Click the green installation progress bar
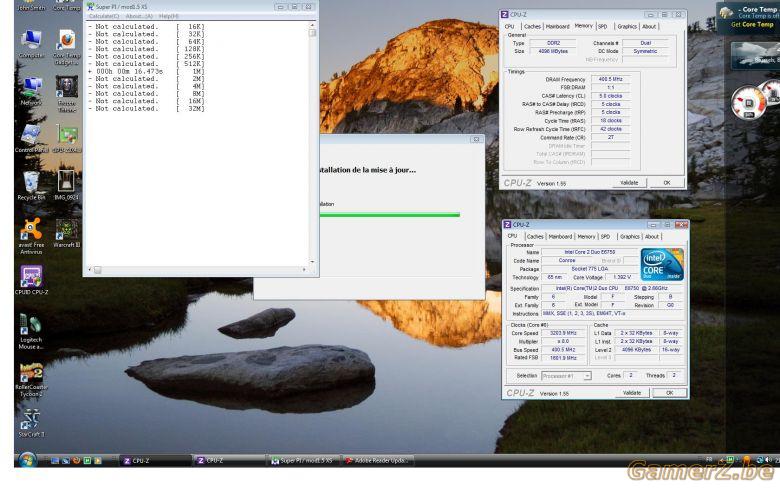 (390, 215)
